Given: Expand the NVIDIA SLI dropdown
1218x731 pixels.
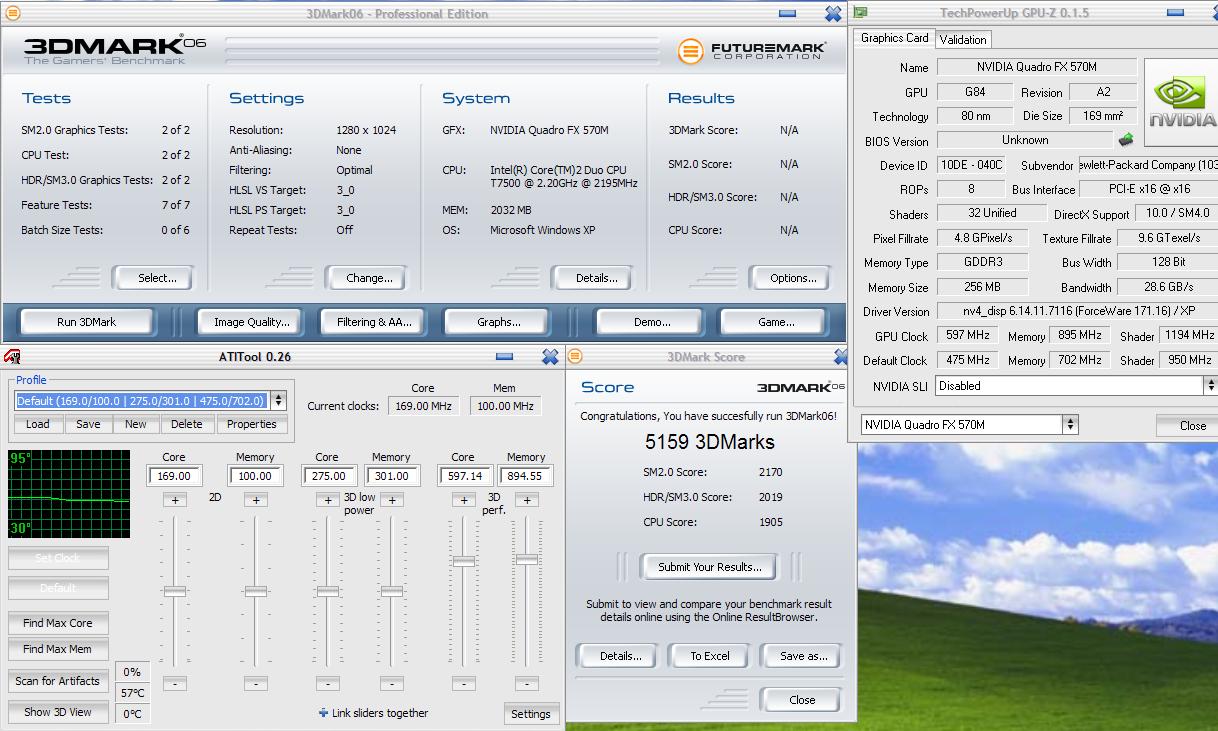Looking at the screenshot, I should point(1210,385).
